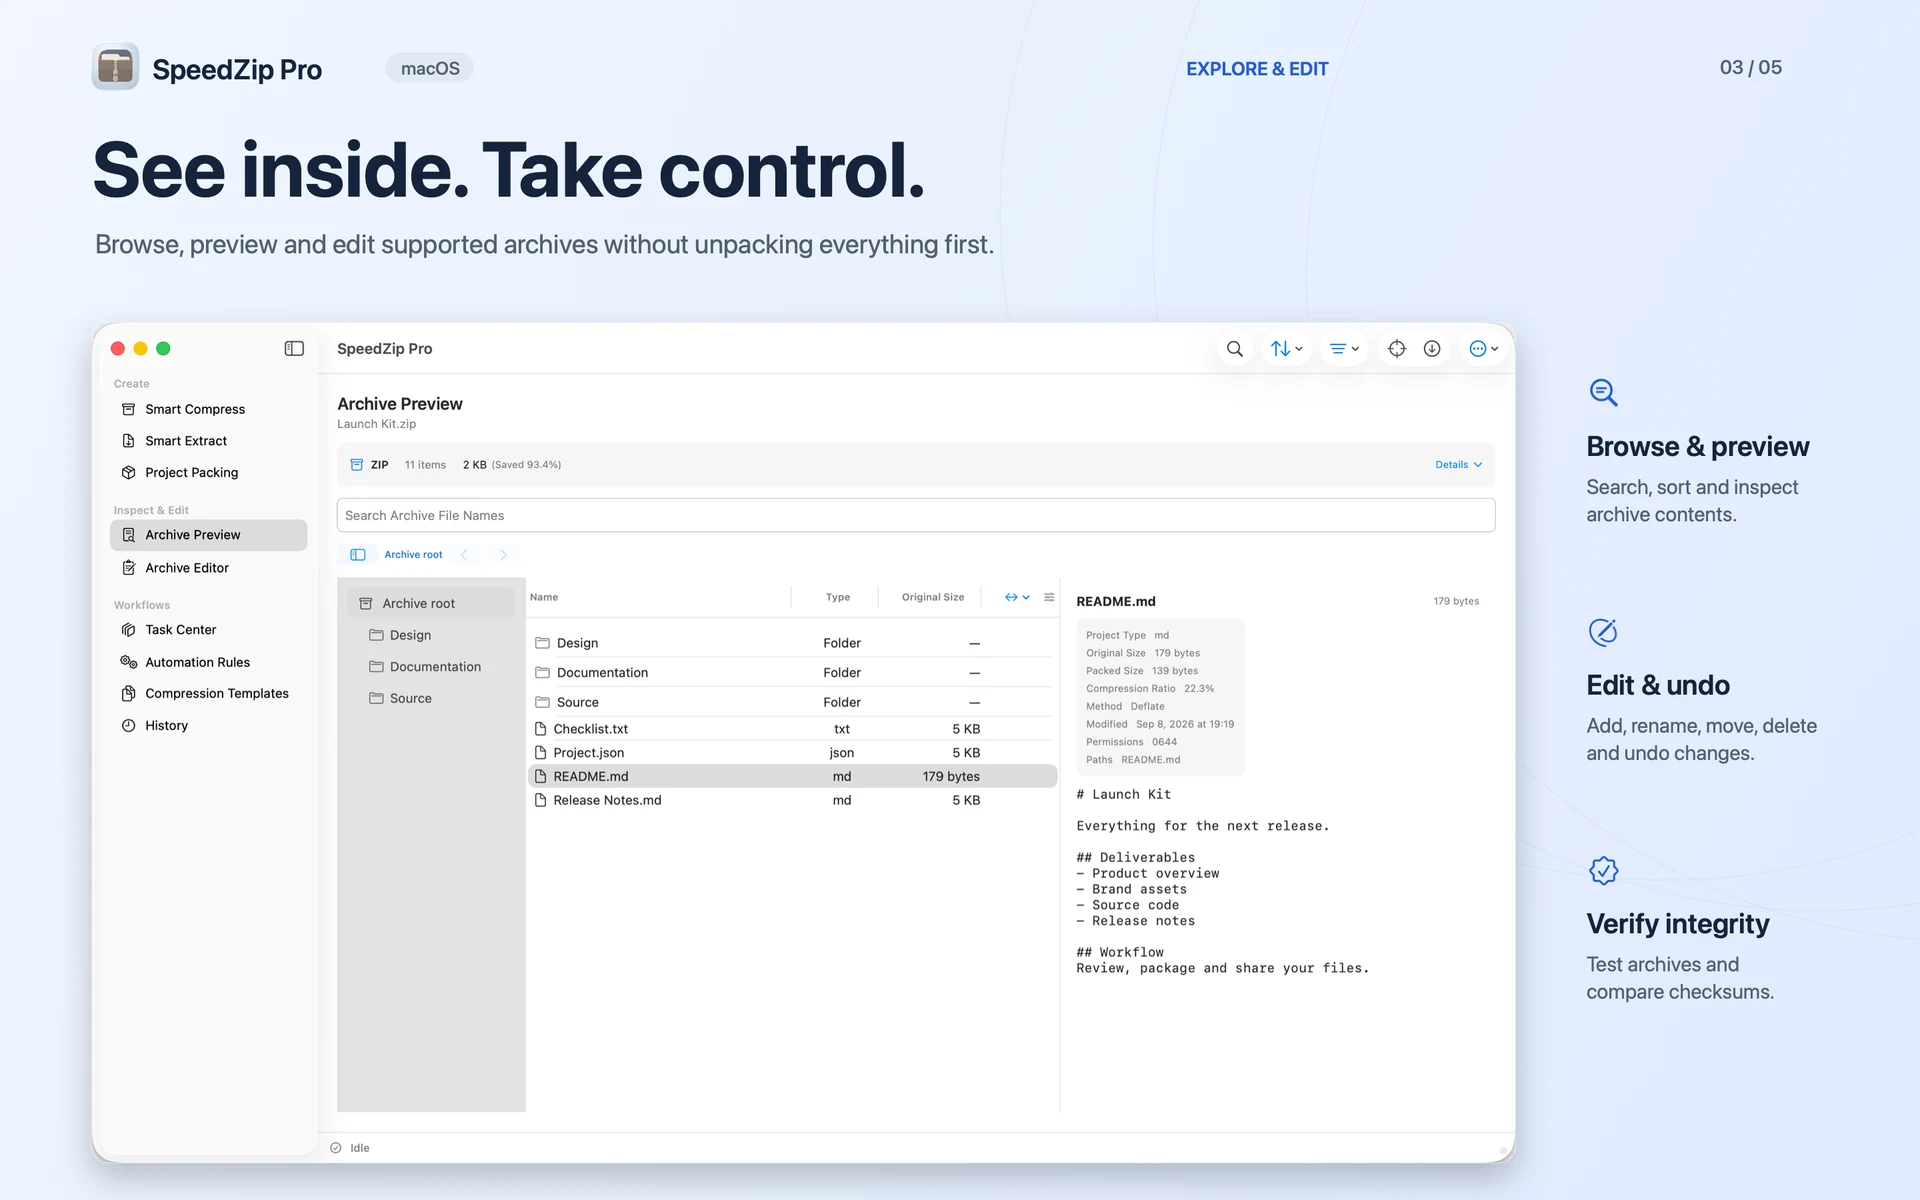This screenshot has height=1200, width=1920.
Task: Click the Project Packing cube icon
Action: point(129,472)
